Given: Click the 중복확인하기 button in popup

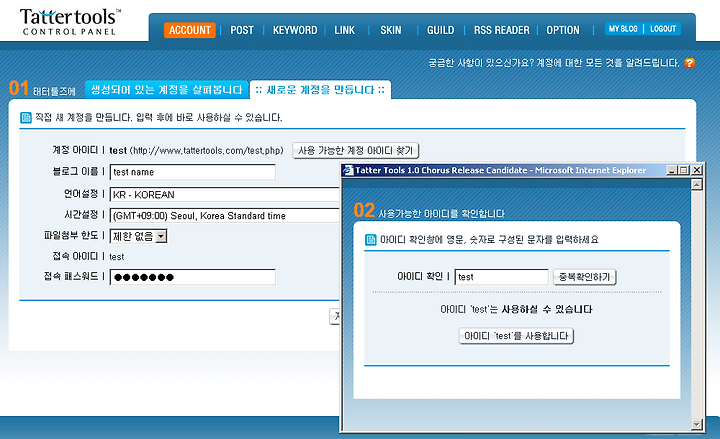Looking at the screenshot, I should click(x=585, y=277).
